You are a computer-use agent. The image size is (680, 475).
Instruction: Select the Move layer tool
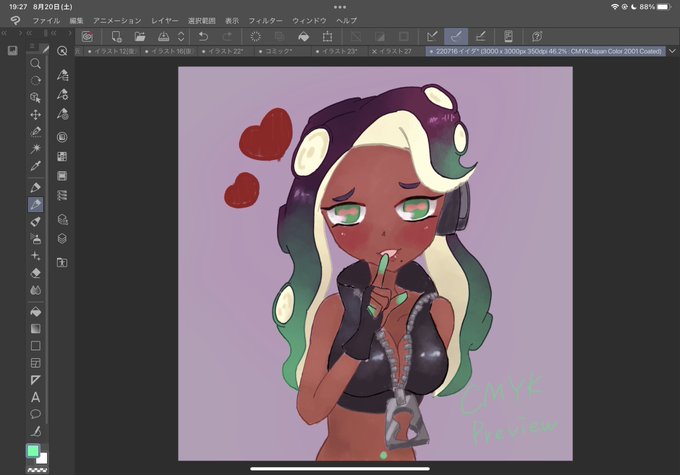[x=36, y=115]
